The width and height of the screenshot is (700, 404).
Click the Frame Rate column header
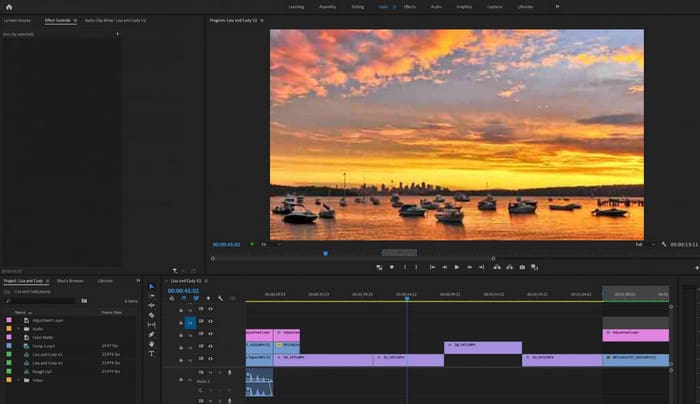pyautogui.click(x=111, y=312)
